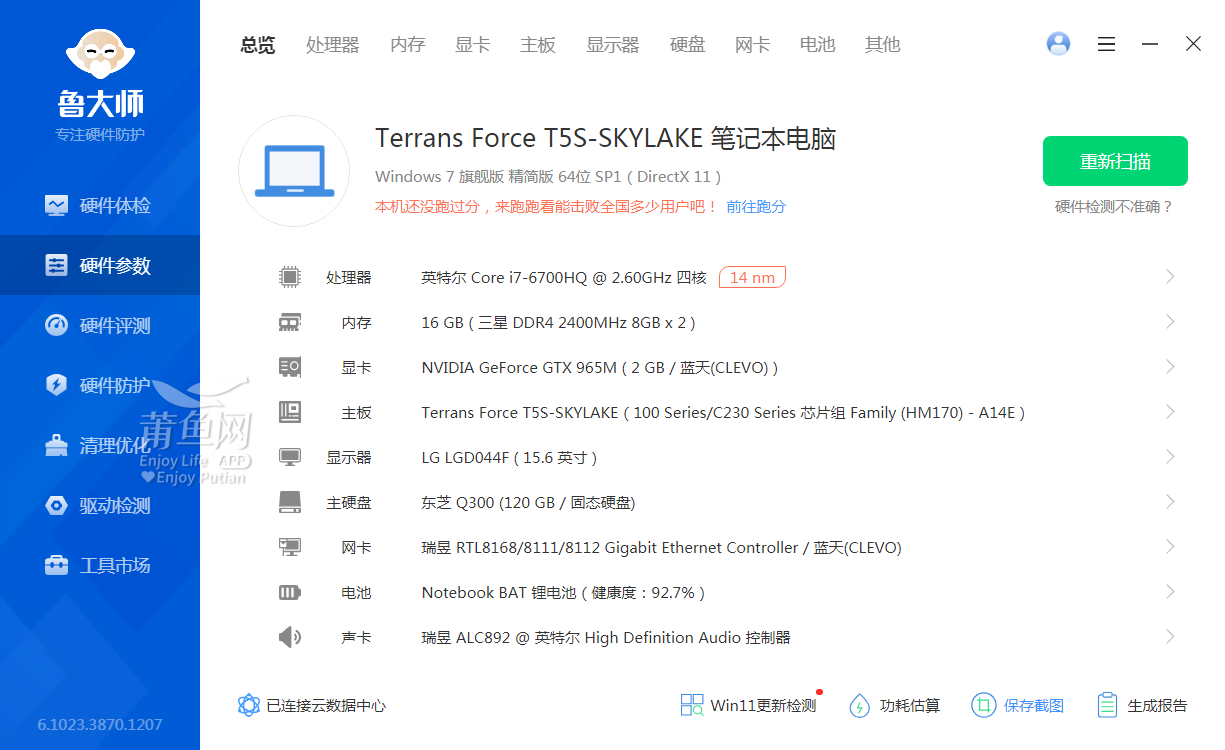This screenshot has height=750, width=1225.
Task: Open 清理优化 in the sidebar
Action: [100, 445]
